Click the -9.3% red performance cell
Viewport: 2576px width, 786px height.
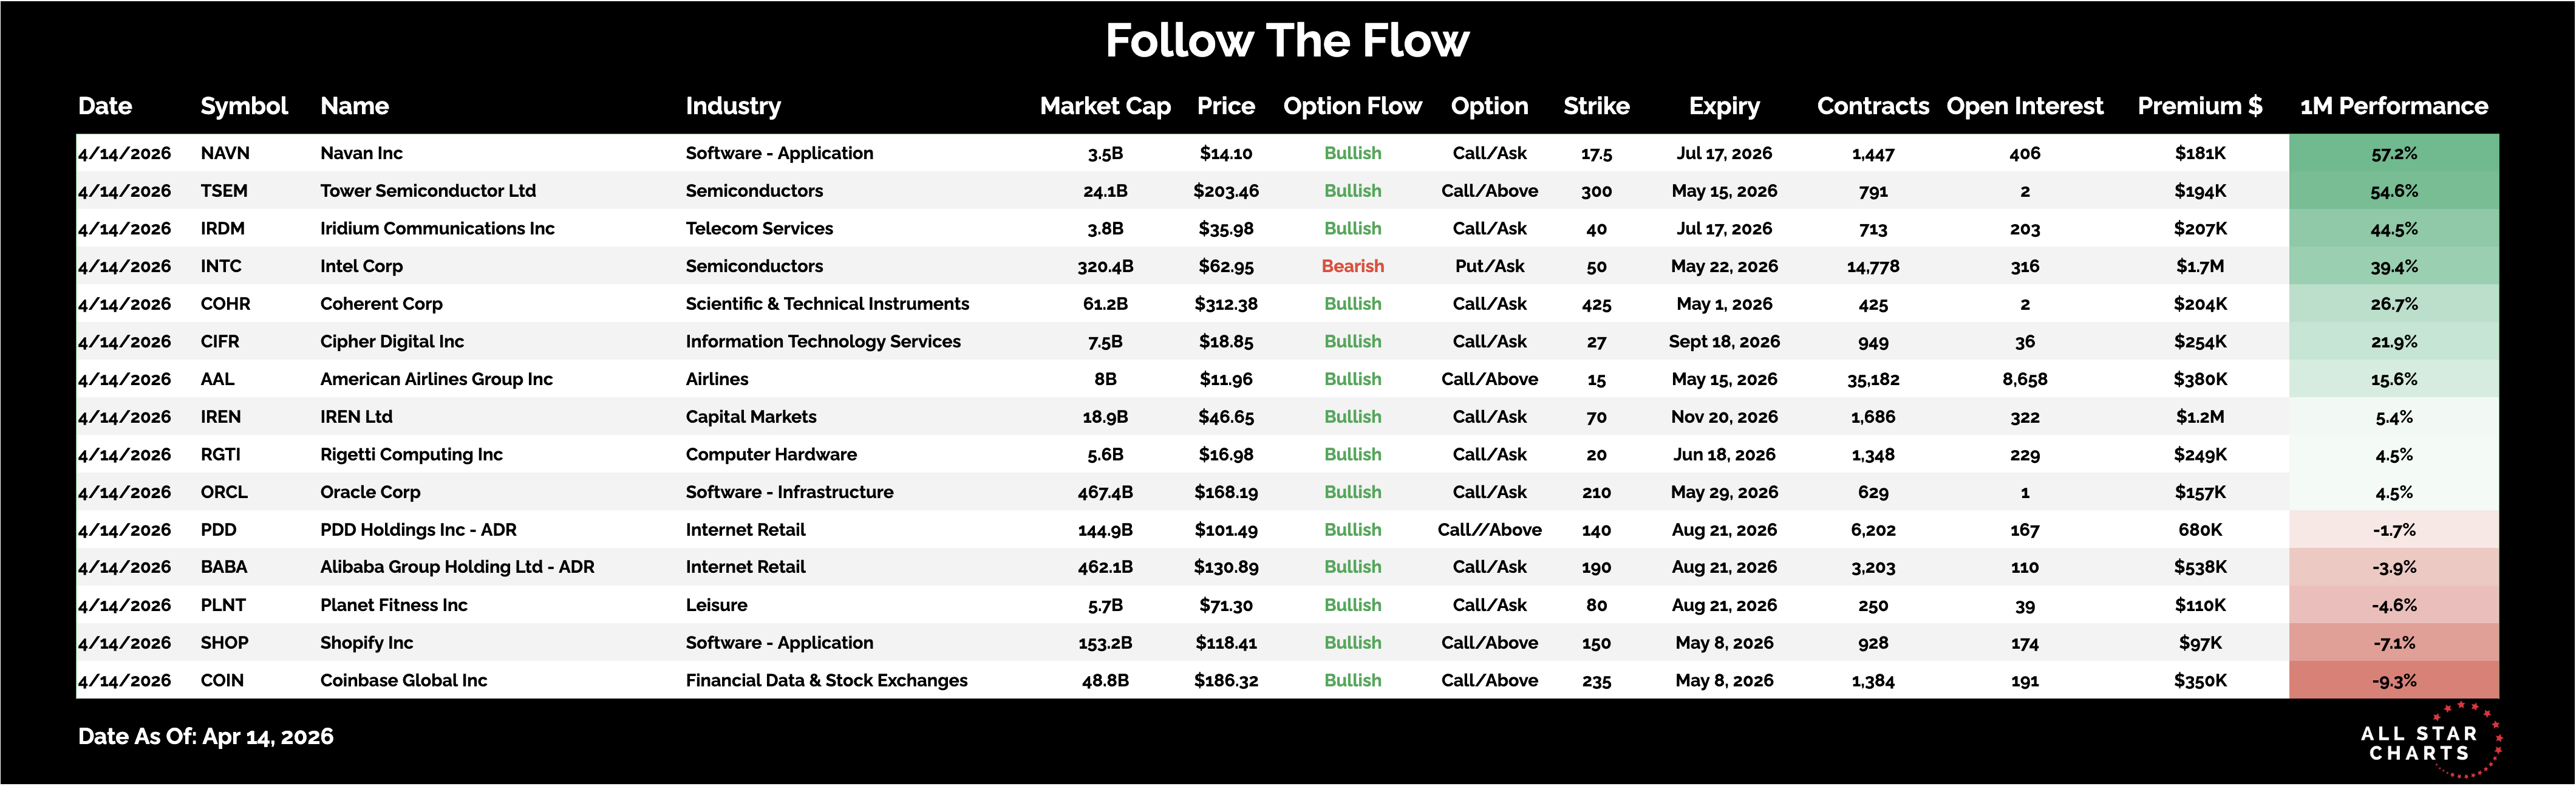click(2393, 681)
